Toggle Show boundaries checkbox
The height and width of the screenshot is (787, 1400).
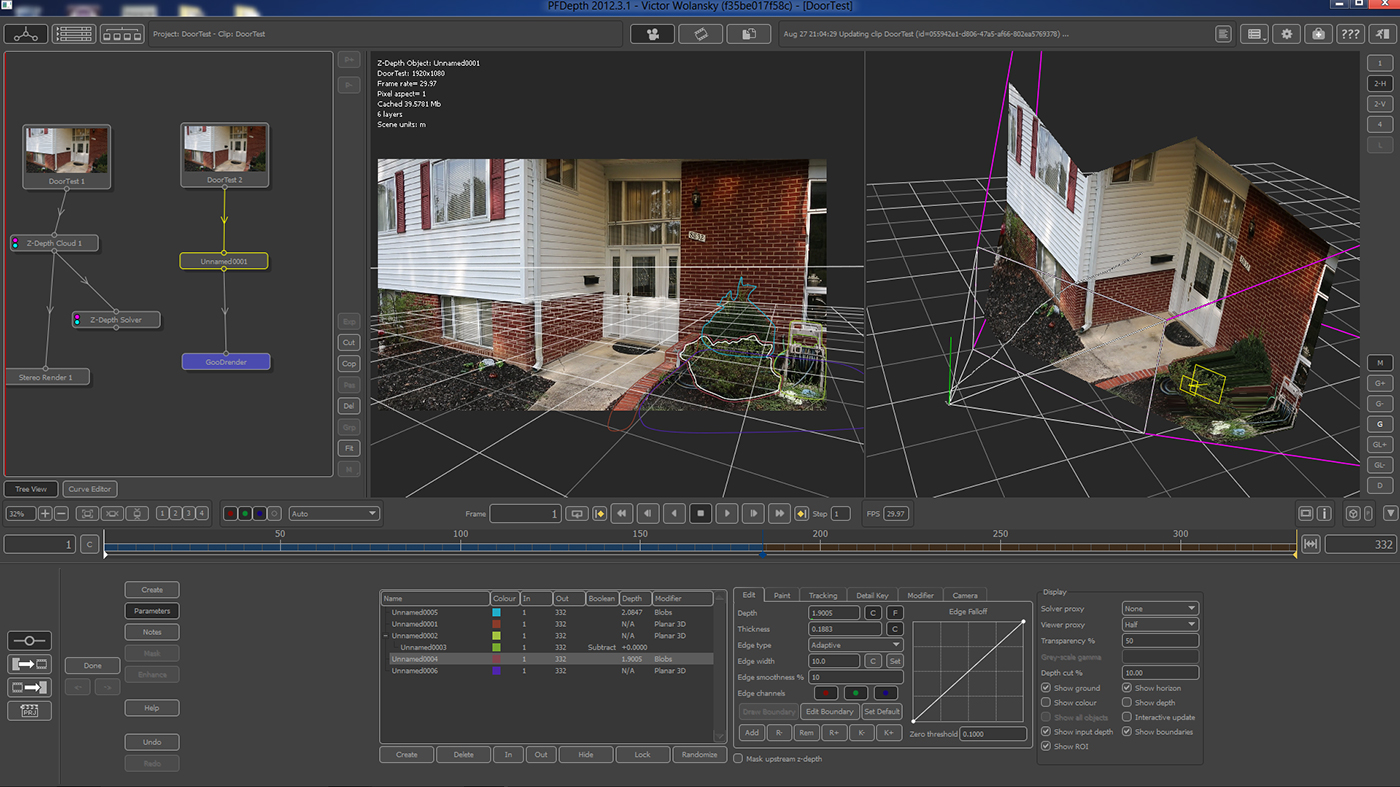(1127, 732)
